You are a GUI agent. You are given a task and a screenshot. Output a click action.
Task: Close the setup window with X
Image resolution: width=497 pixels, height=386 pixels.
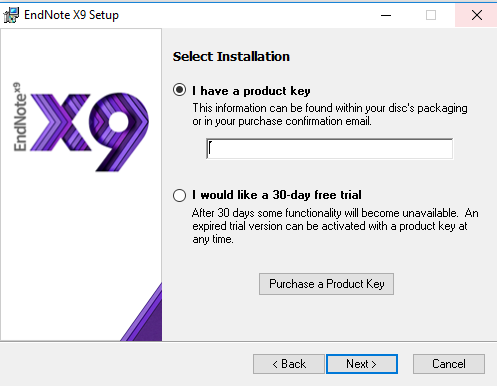477,15
